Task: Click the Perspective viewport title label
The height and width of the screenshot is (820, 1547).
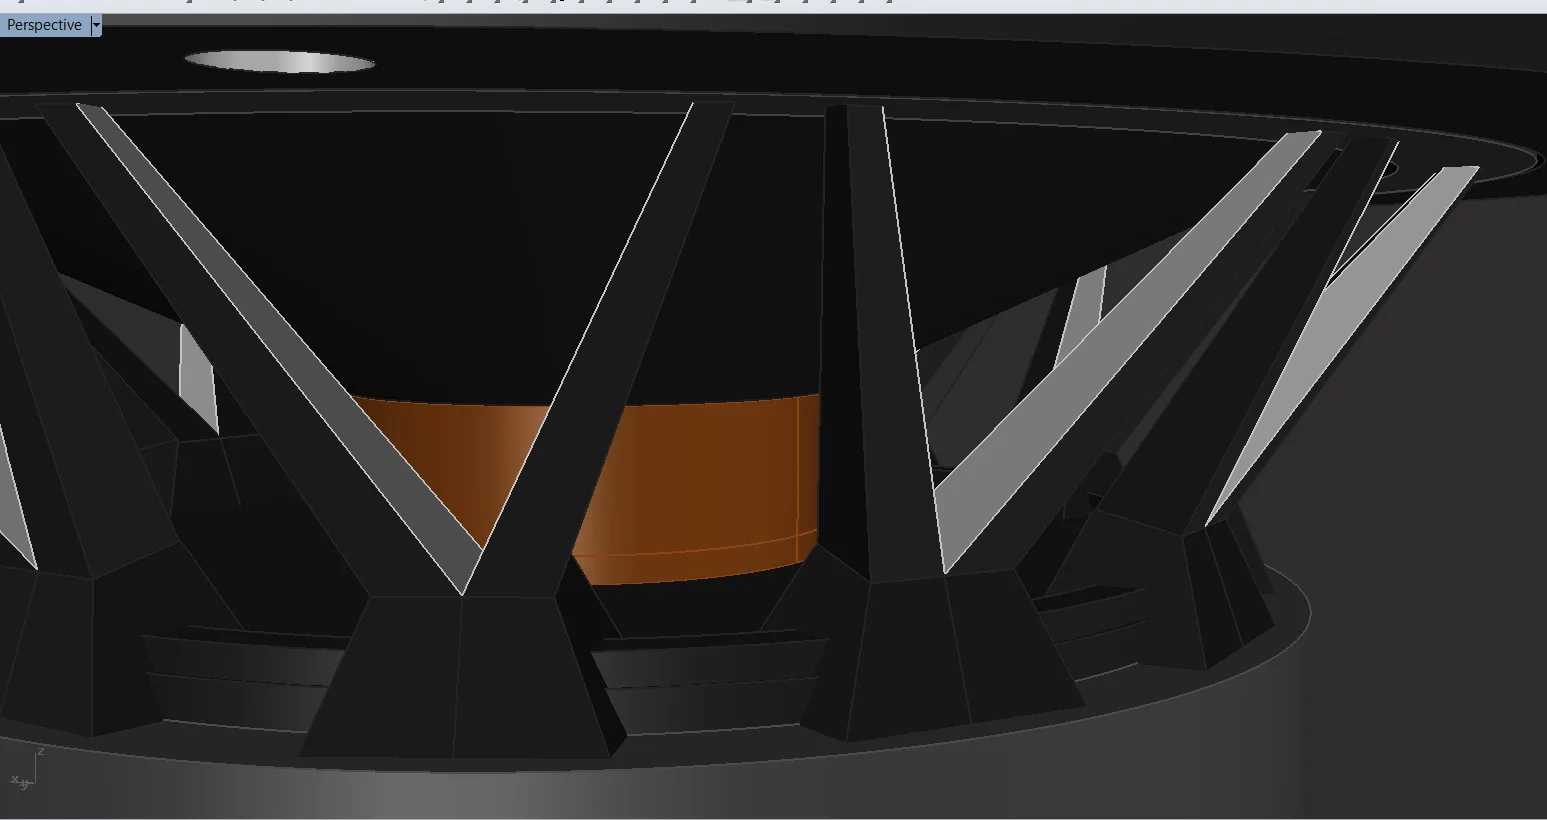Action: click(45, 25)
